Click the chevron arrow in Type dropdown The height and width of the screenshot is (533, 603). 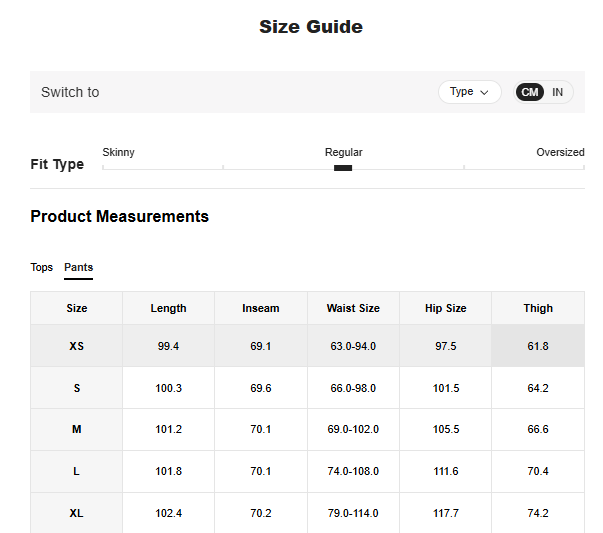(485, 92)
